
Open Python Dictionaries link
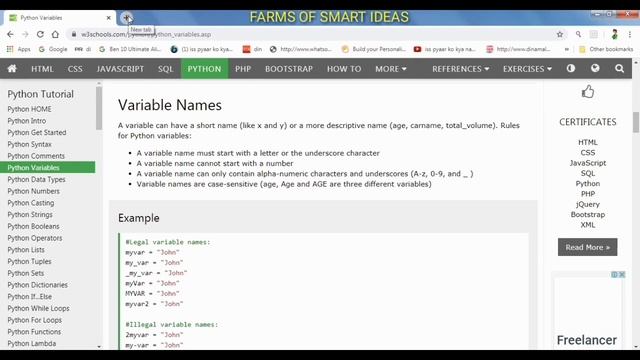click(38, 285)
